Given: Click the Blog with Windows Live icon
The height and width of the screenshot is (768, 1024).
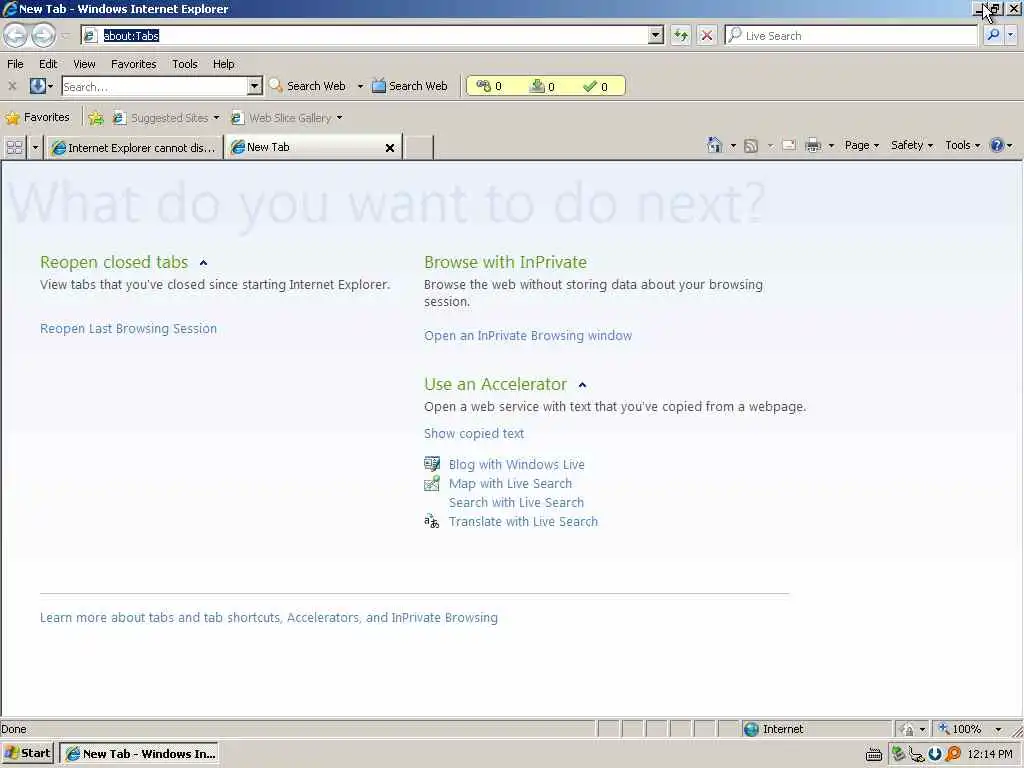Looking at the screenshot, I should (432, 464).
